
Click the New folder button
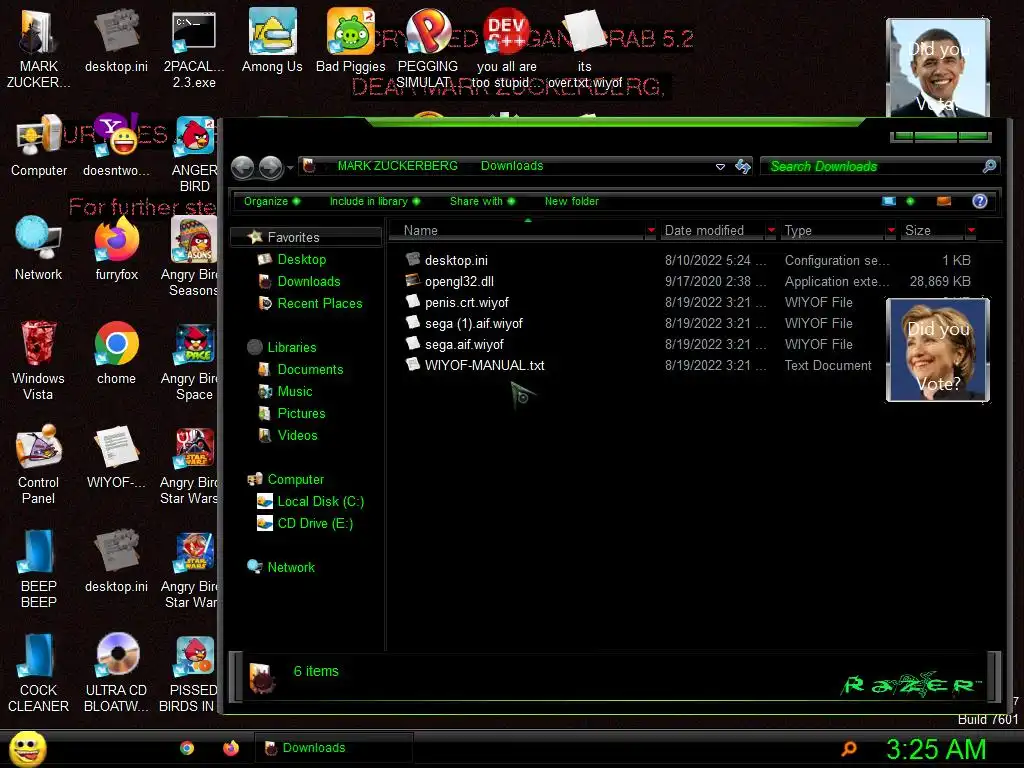(571, 201)
